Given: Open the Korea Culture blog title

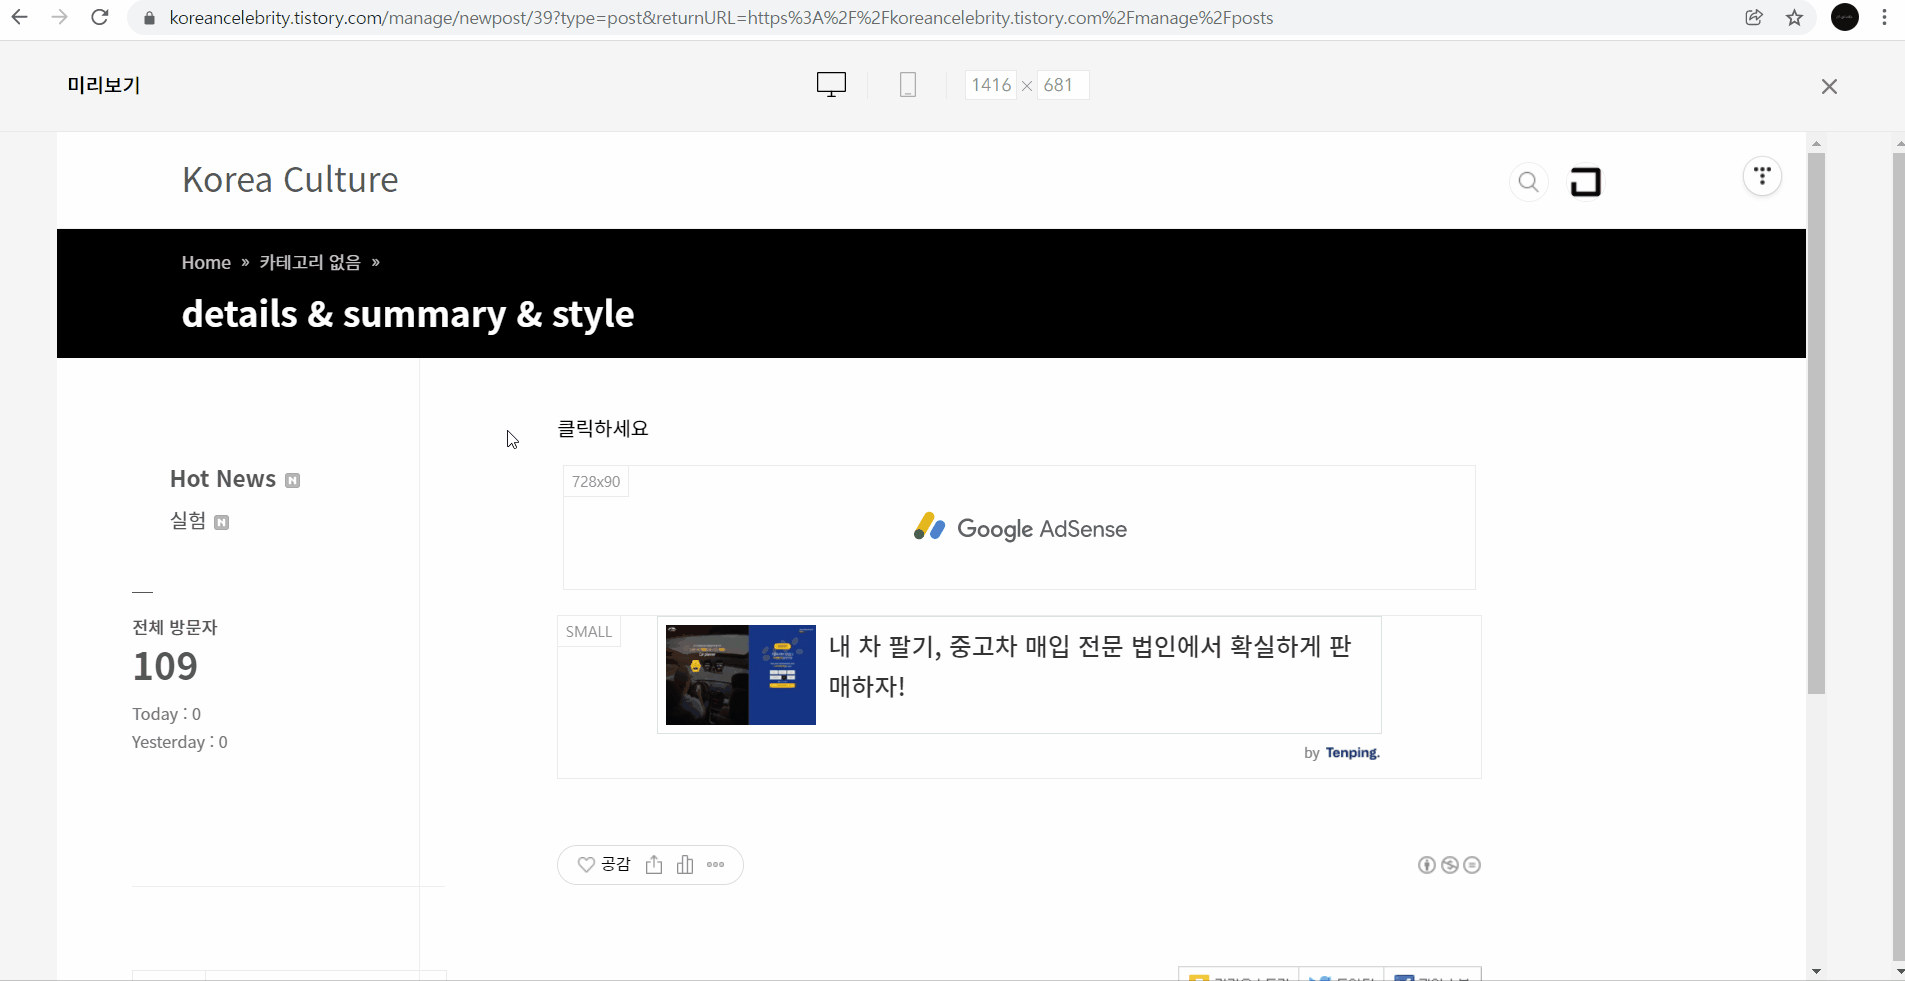Looking at the screenshot, I should pos(290,180).
